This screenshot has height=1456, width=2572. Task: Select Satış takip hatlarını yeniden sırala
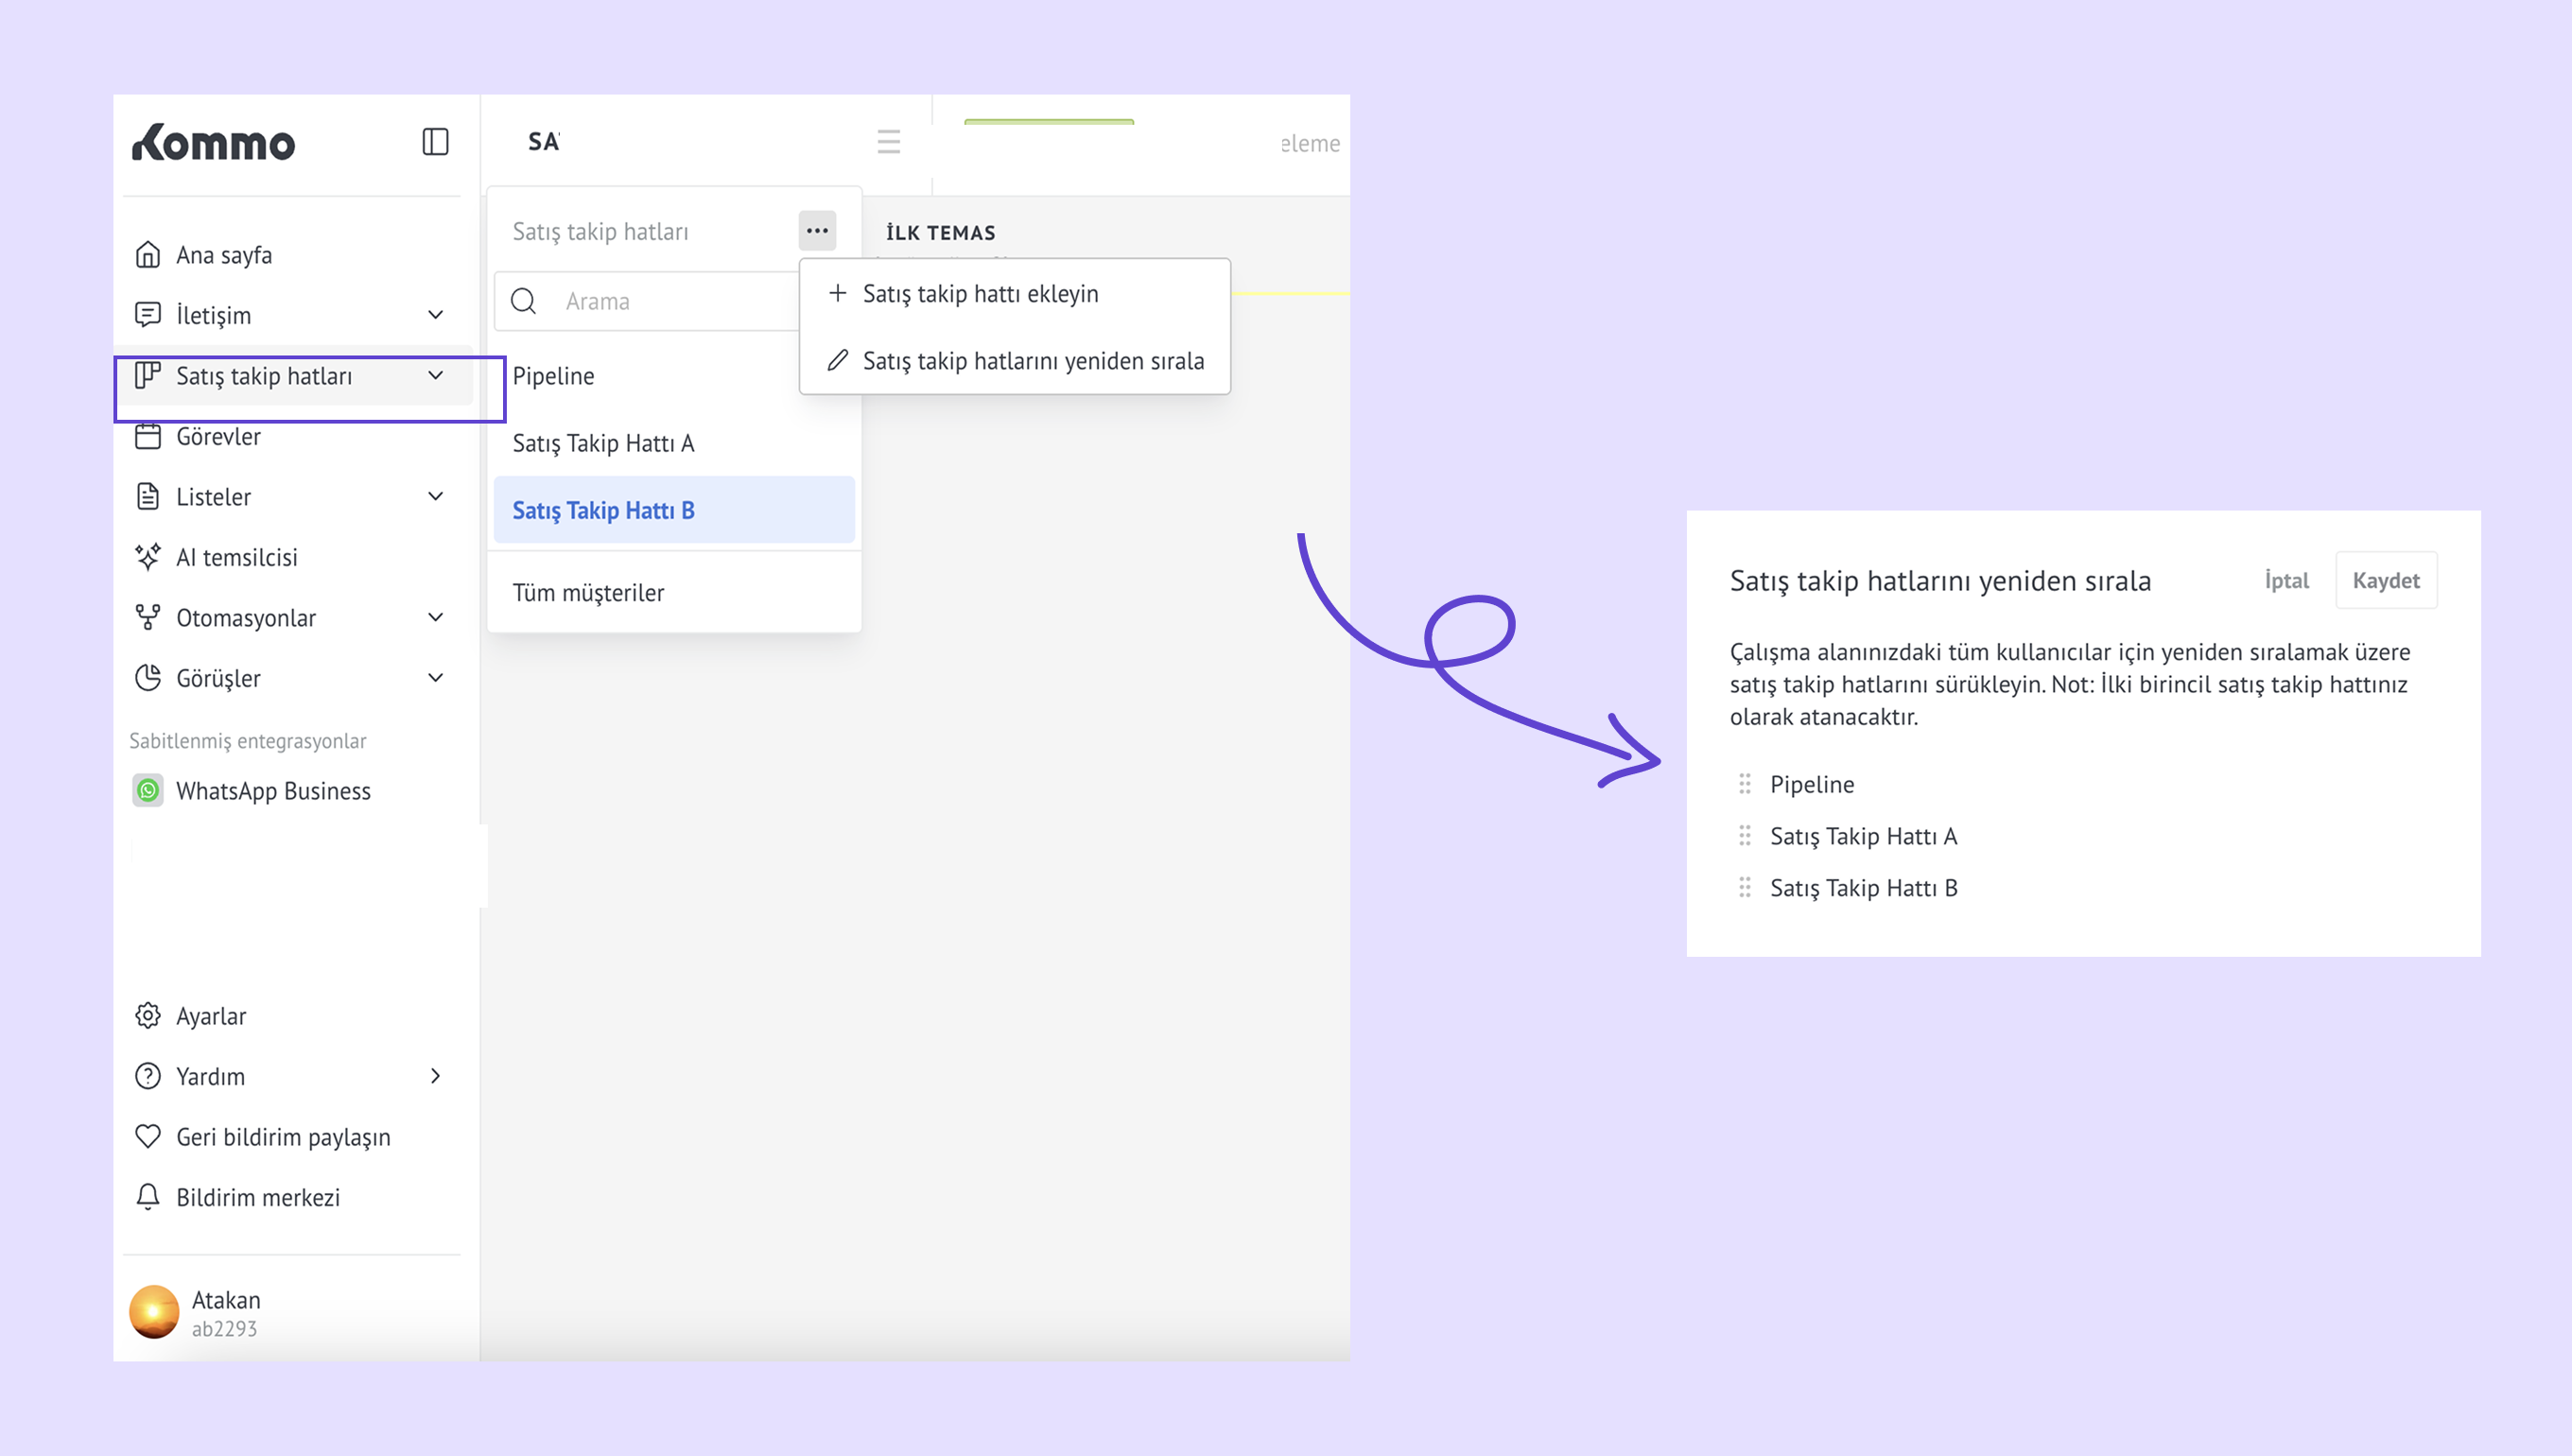coord(1032,361)
